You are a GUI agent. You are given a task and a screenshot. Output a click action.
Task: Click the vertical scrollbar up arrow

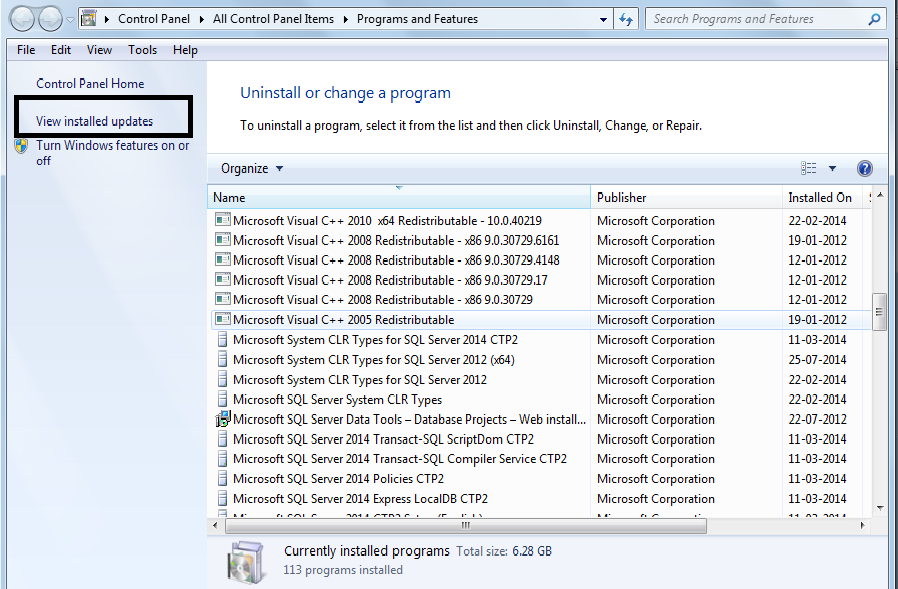click(x=880, y=195)
